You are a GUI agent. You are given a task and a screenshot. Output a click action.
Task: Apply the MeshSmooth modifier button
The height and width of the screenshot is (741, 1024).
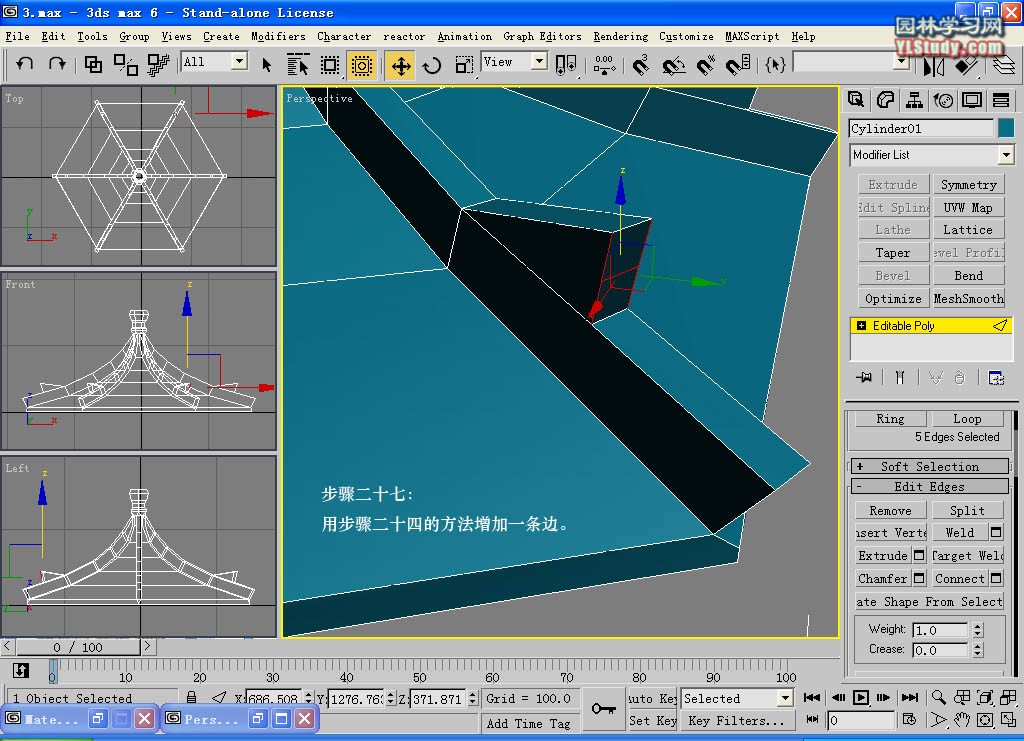tap(968, 298)
